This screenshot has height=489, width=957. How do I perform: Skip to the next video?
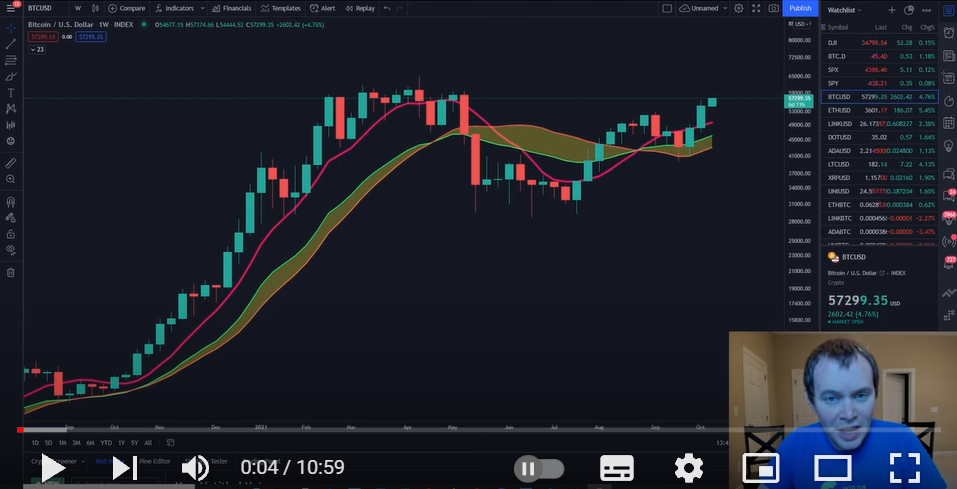(124, 468)
